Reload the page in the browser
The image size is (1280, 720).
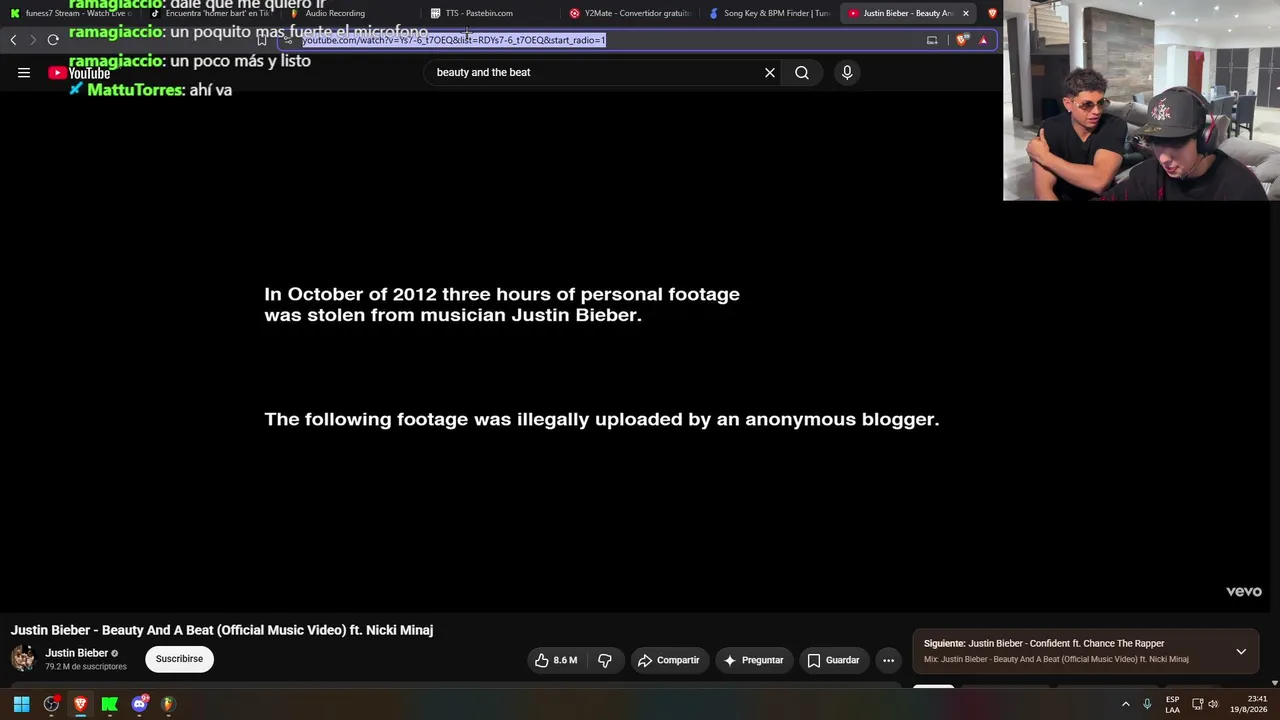53,40
